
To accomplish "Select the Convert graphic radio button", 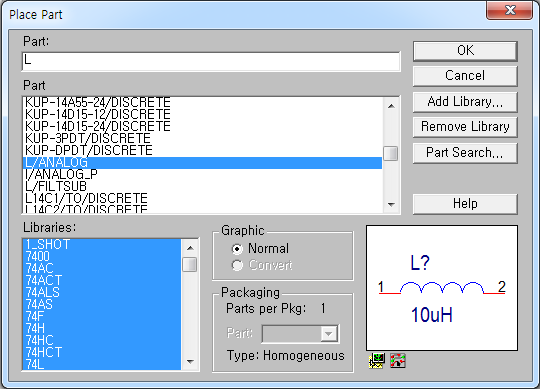I will pos(237,265).
